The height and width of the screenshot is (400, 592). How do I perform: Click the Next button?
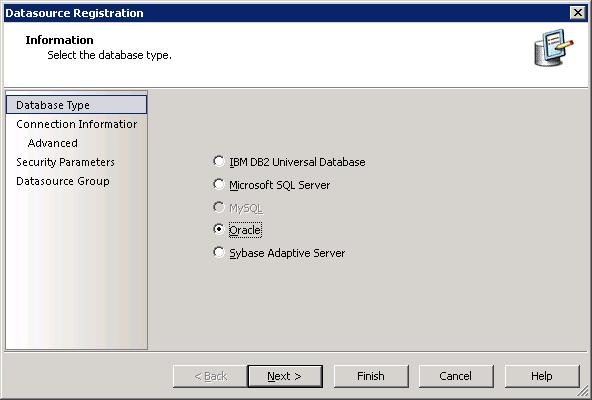point(285,376)
